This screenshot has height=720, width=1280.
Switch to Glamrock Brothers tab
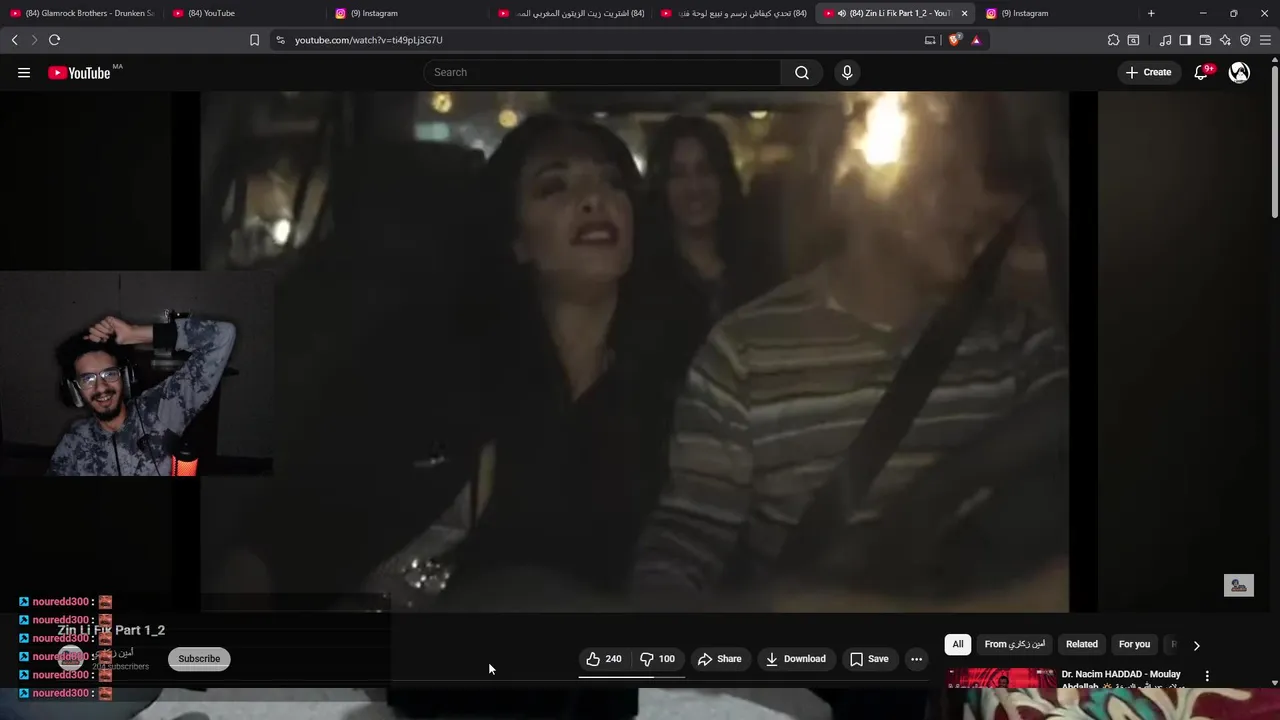(82, 13)
